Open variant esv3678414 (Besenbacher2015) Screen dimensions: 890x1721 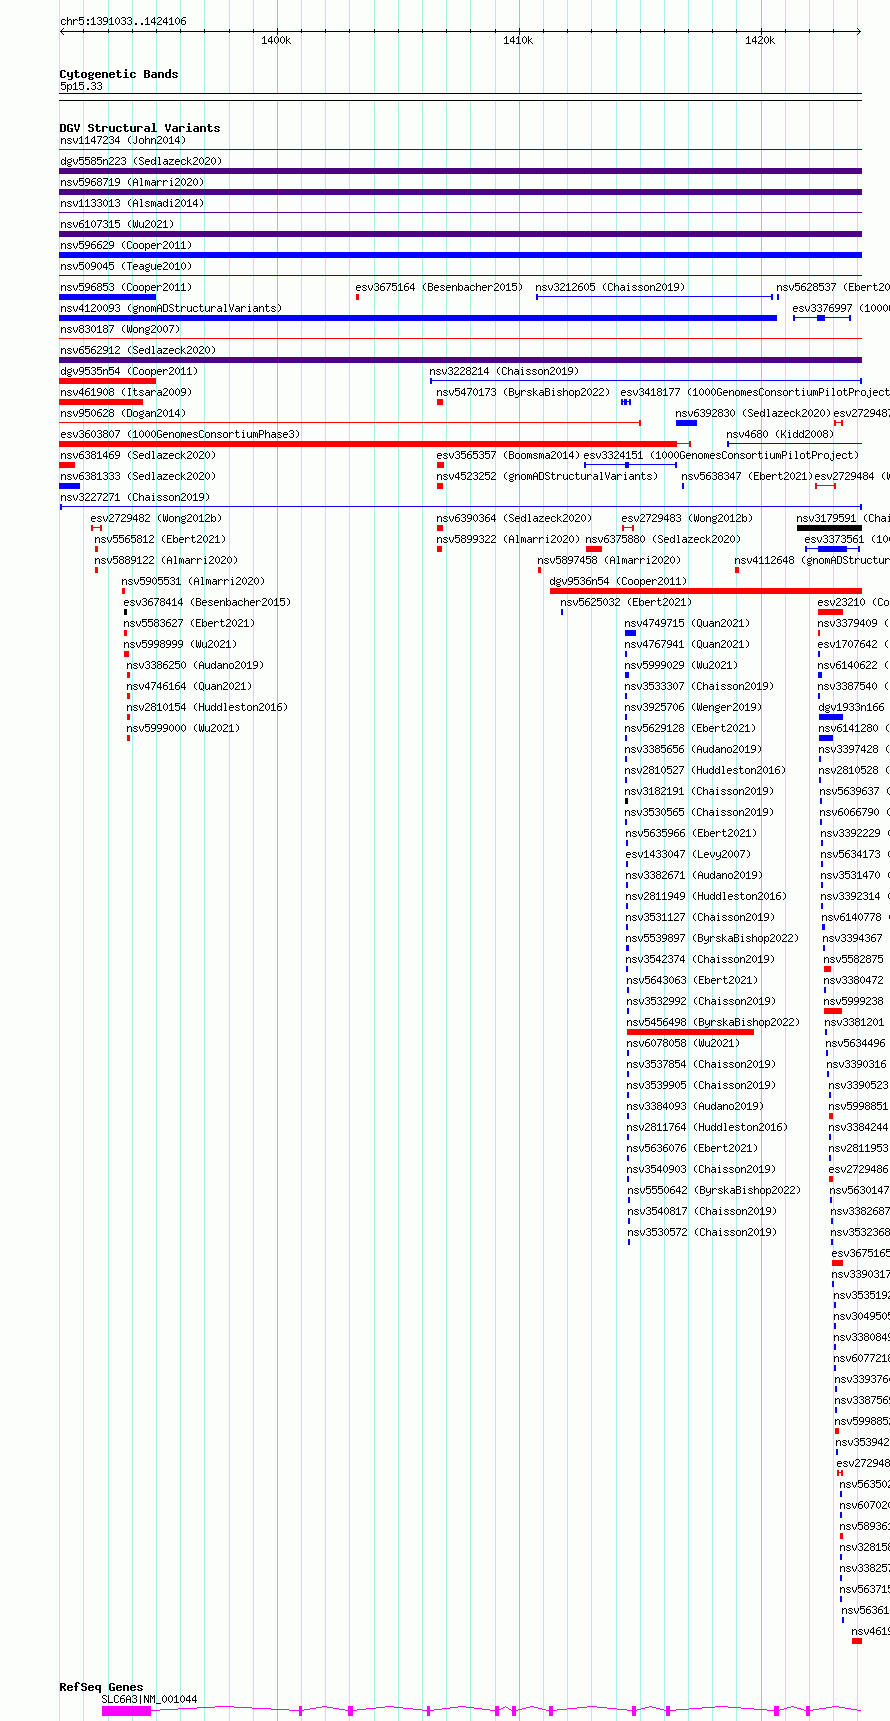click(208, 603)
